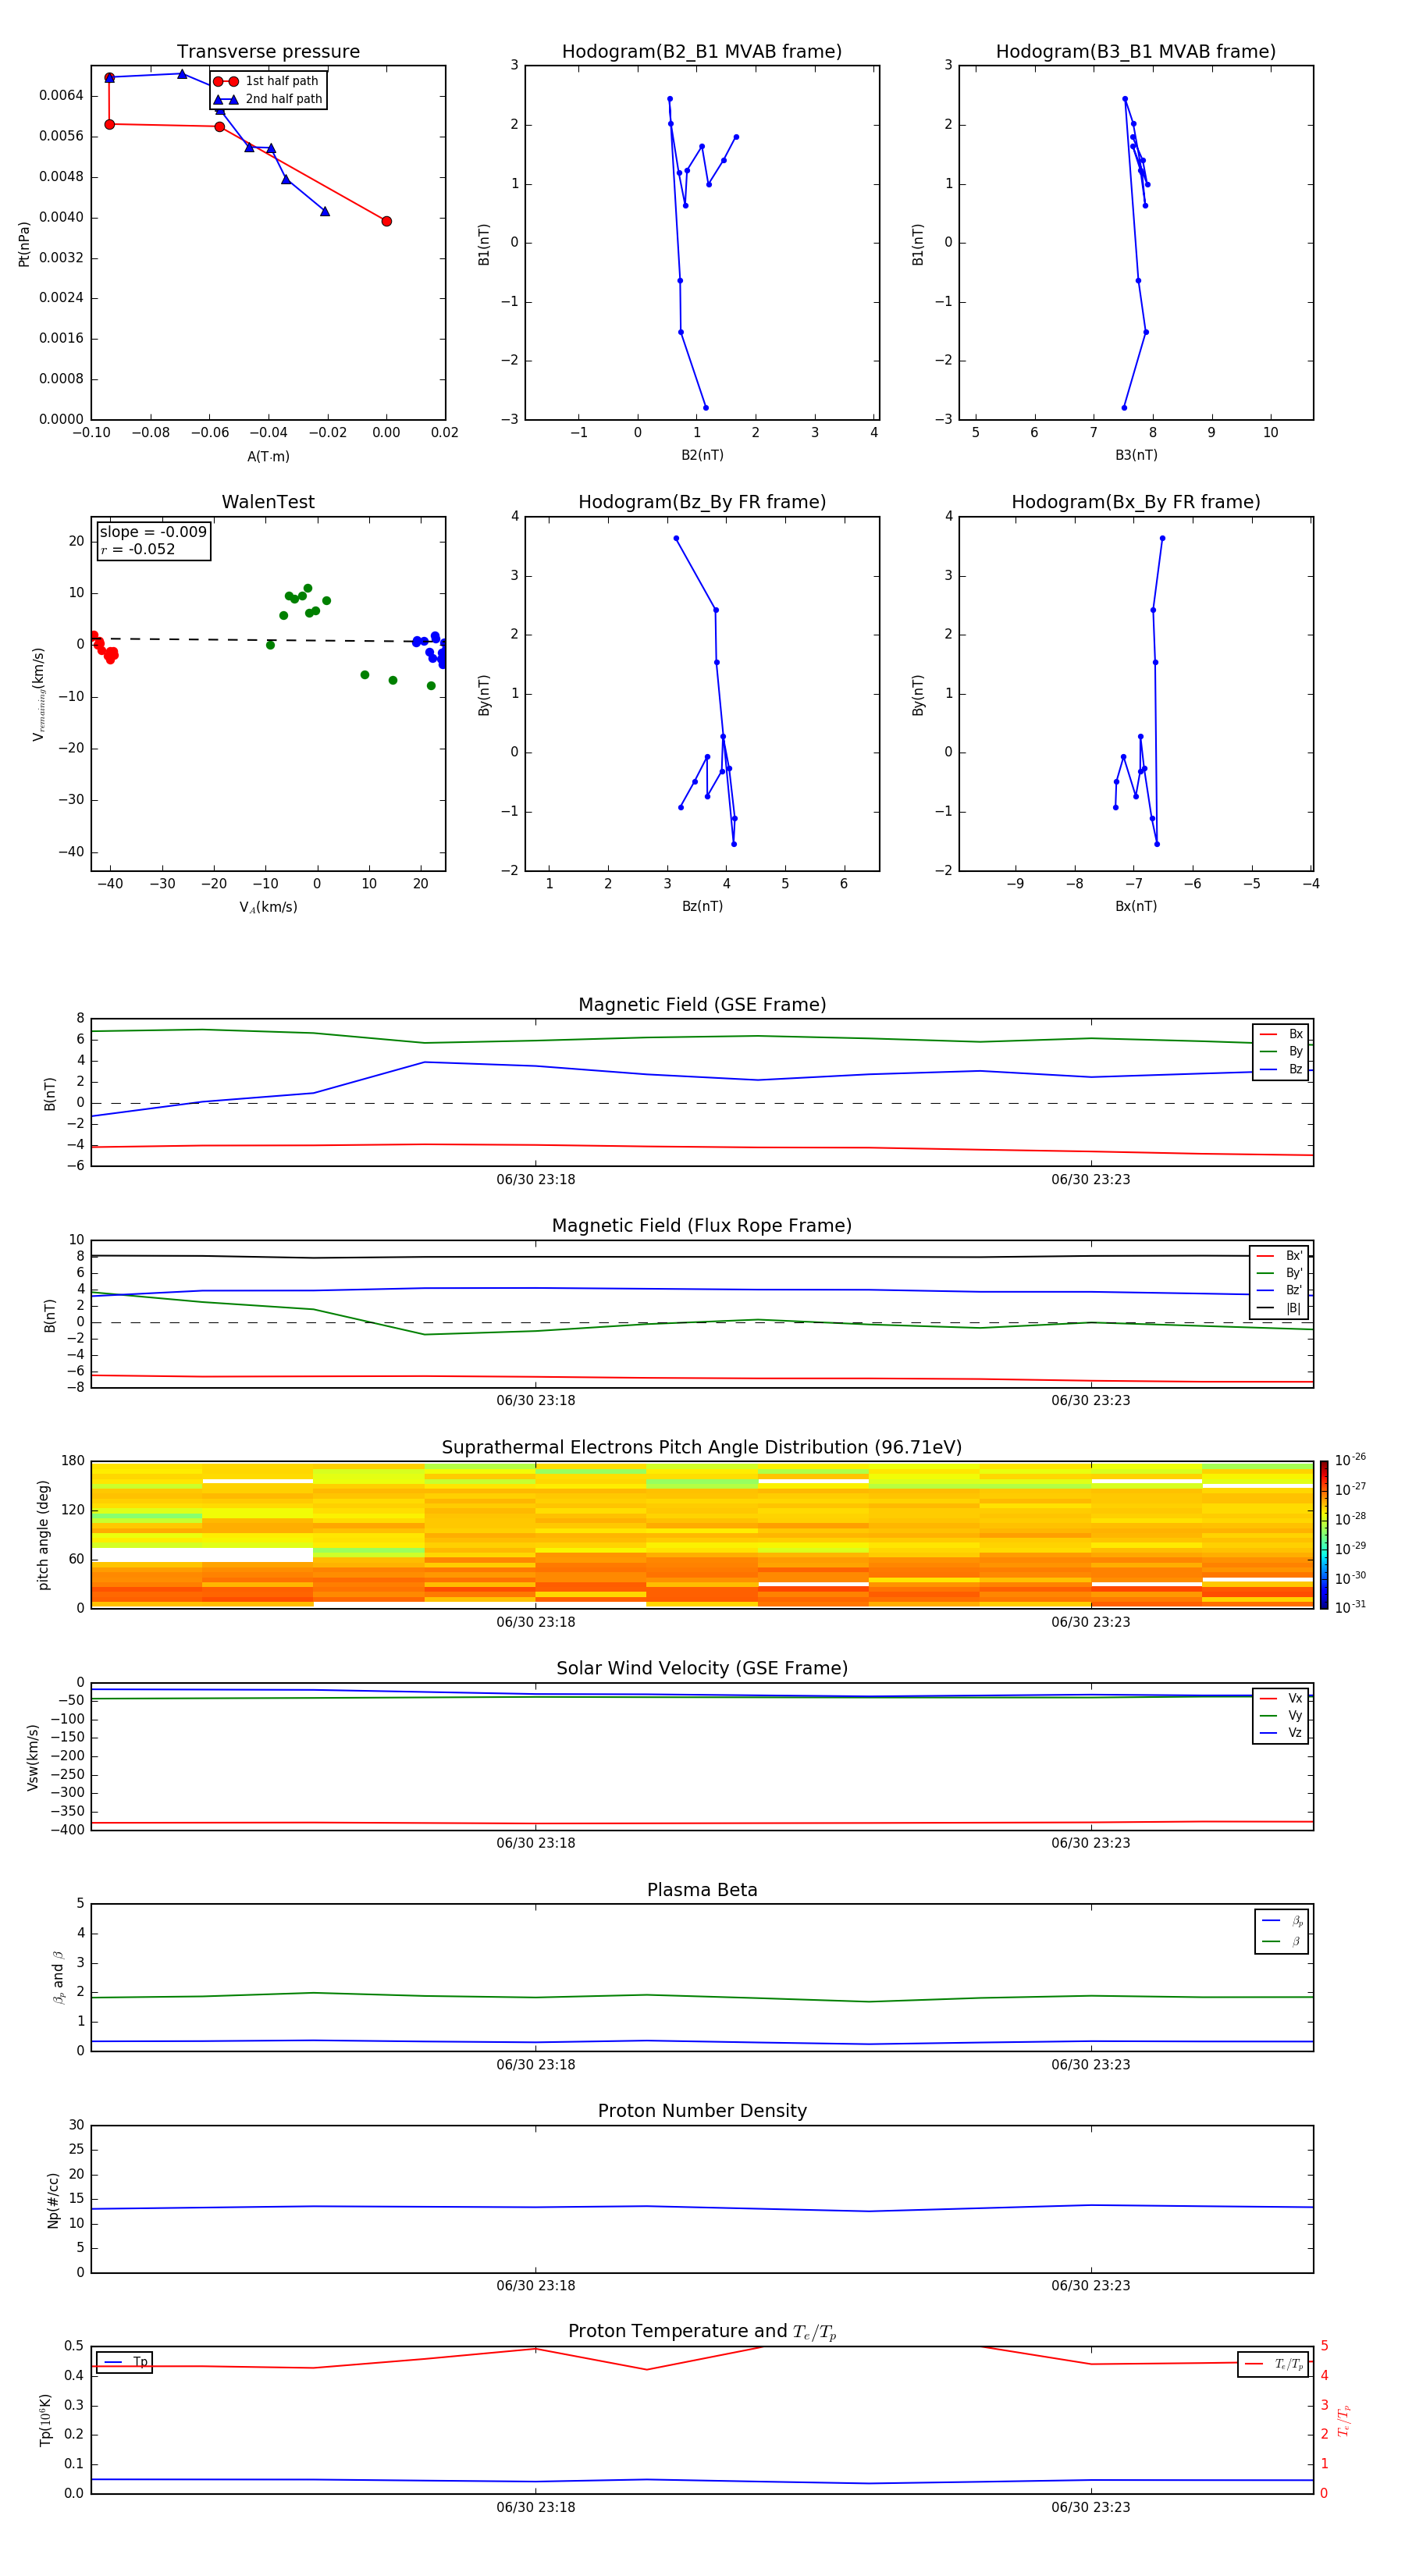Click the 'Tp' legend entry

(125, 2362)
